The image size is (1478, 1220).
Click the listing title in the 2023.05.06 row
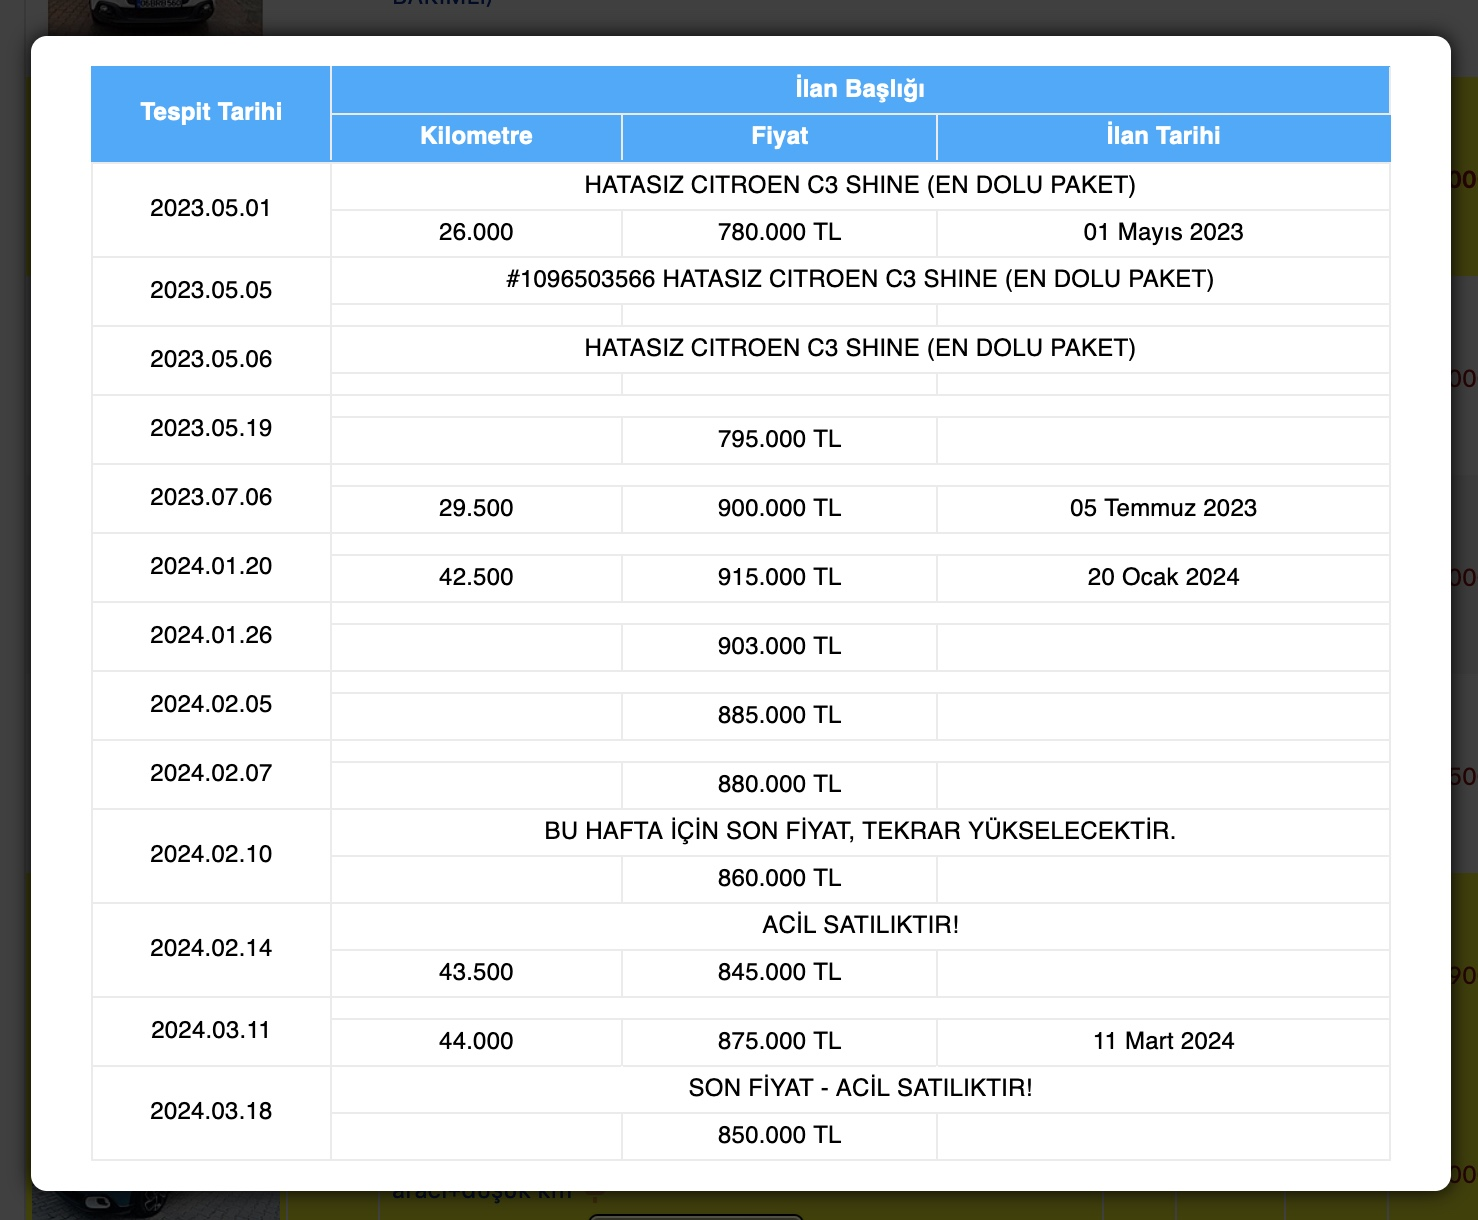[x=860, y=348]
